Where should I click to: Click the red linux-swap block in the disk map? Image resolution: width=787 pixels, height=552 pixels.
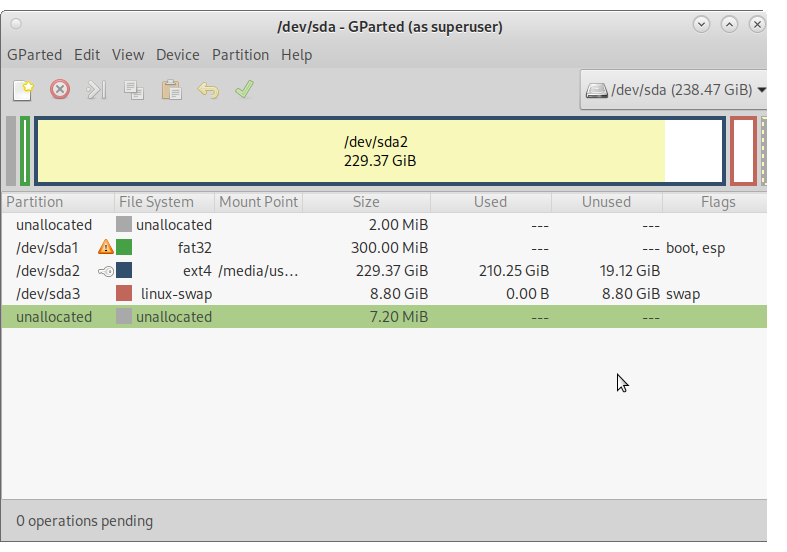point(743,151)
